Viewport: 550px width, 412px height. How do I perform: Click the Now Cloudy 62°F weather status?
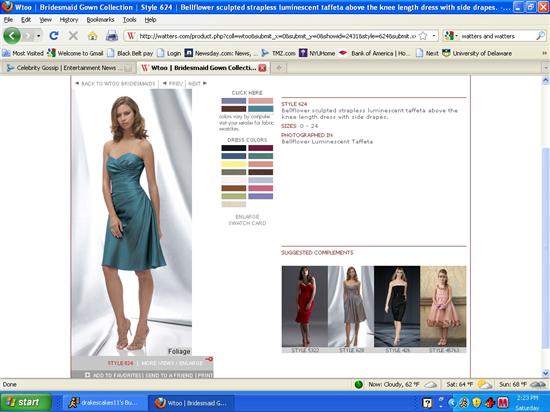(396, 385)
